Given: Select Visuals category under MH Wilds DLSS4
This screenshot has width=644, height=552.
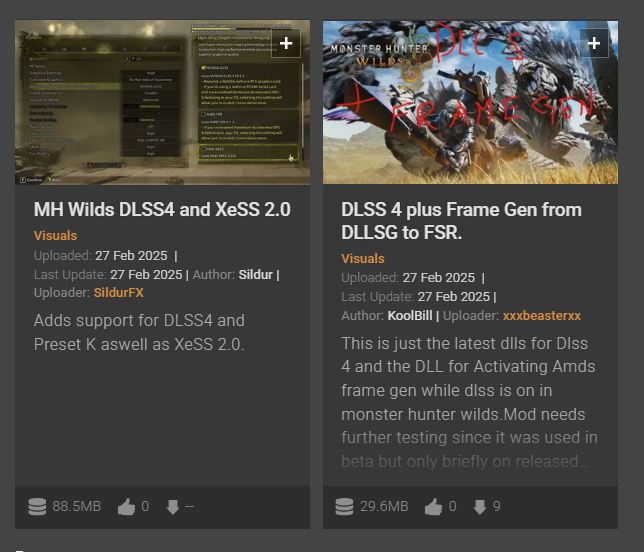Looking at the screenshot, I should pos(55,235).
